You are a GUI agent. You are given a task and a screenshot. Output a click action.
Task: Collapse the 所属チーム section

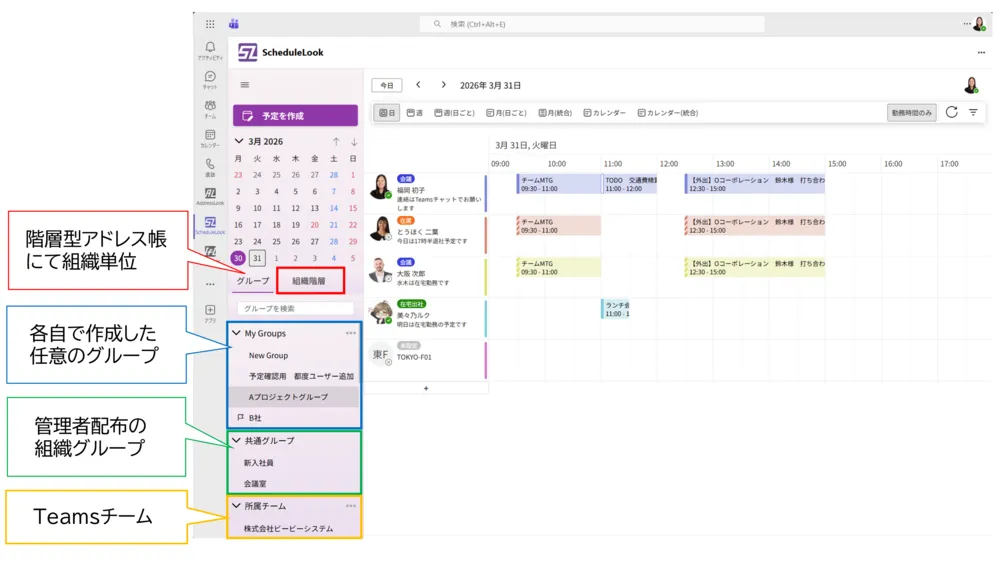point(237,506)
